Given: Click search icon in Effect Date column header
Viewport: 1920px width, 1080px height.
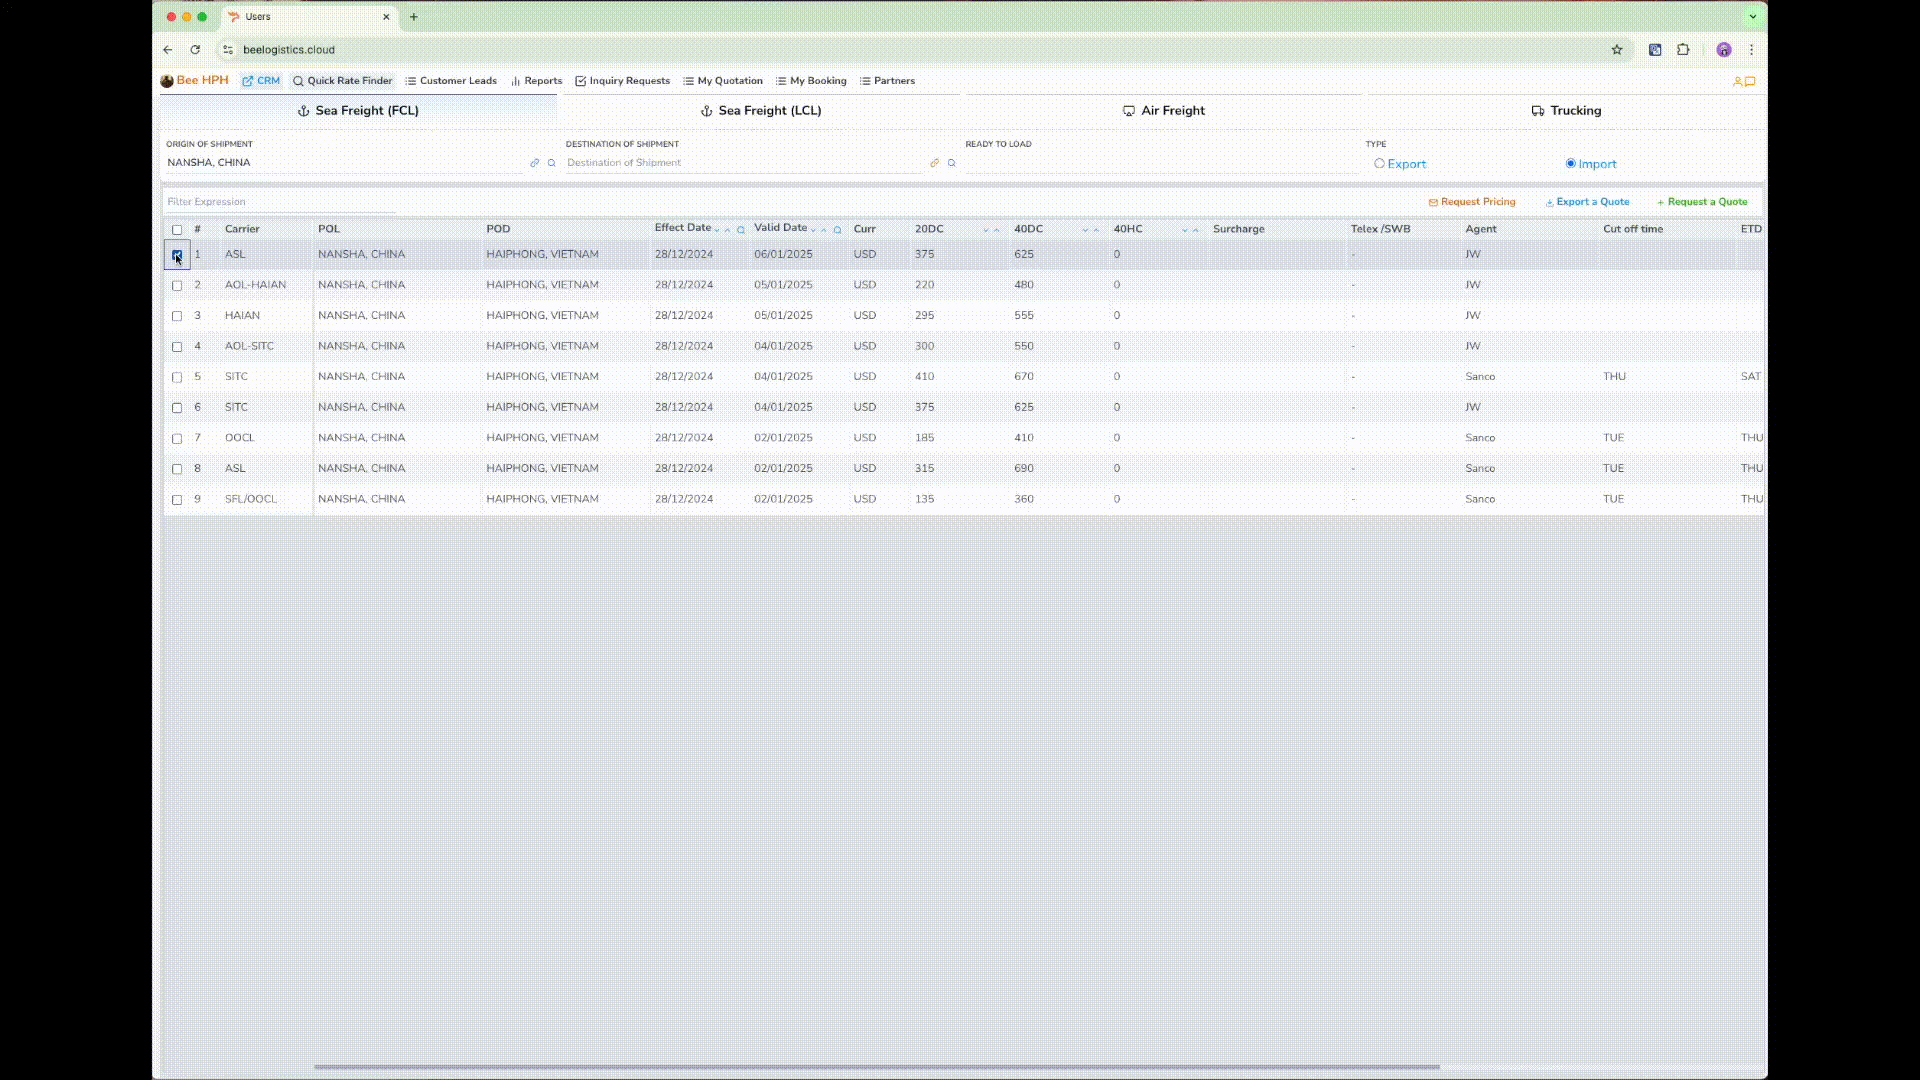Looking at the screenshot, I should click(x=741, y=230).
